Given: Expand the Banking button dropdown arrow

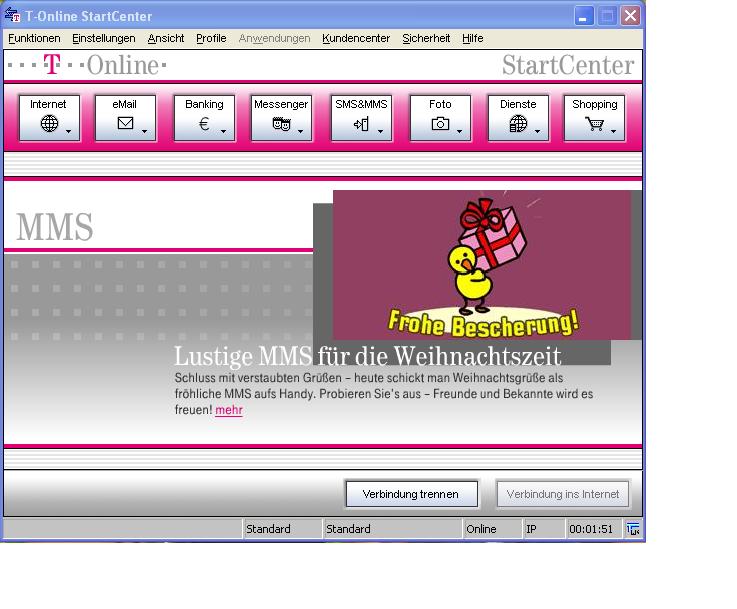Looking at the screenshot, I should point(224,132).
